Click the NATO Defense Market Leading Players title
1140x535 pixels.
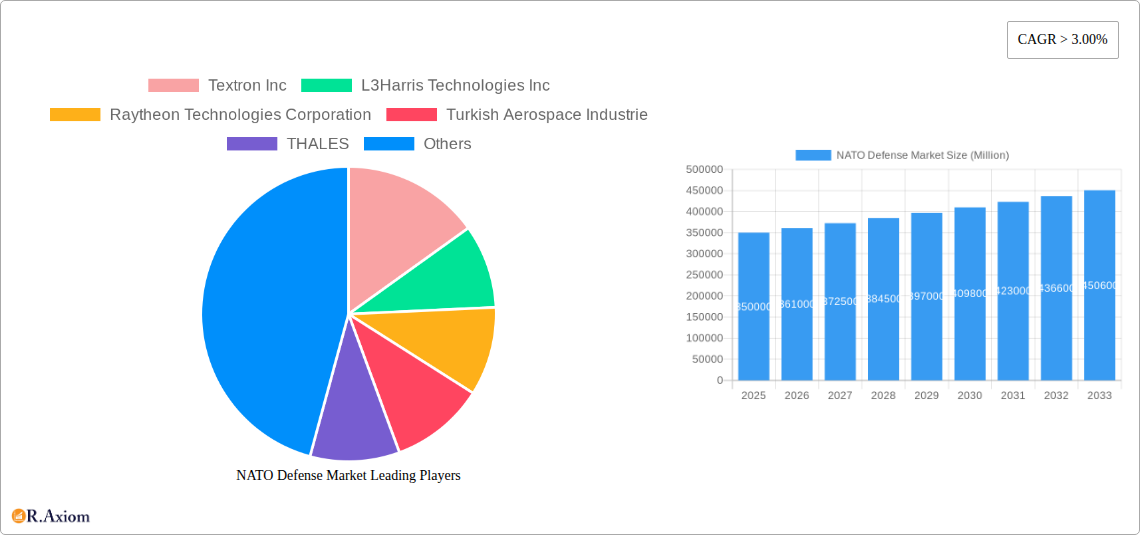pyautogui.click(x=348, y=476)
